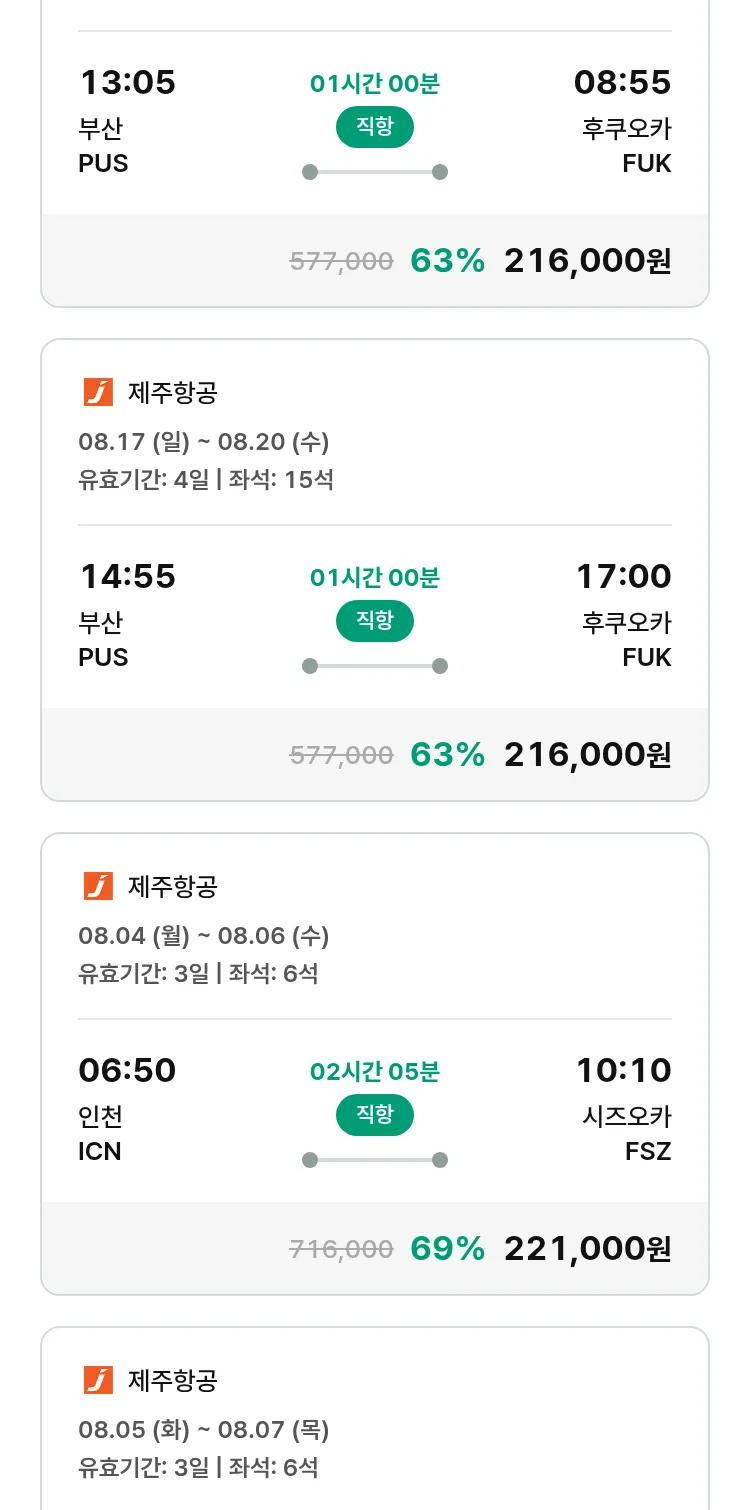Click the Jeju Air logo on the 08.04 flight
Viewport: 750px width, 1510px height.
tap(98, 887)
